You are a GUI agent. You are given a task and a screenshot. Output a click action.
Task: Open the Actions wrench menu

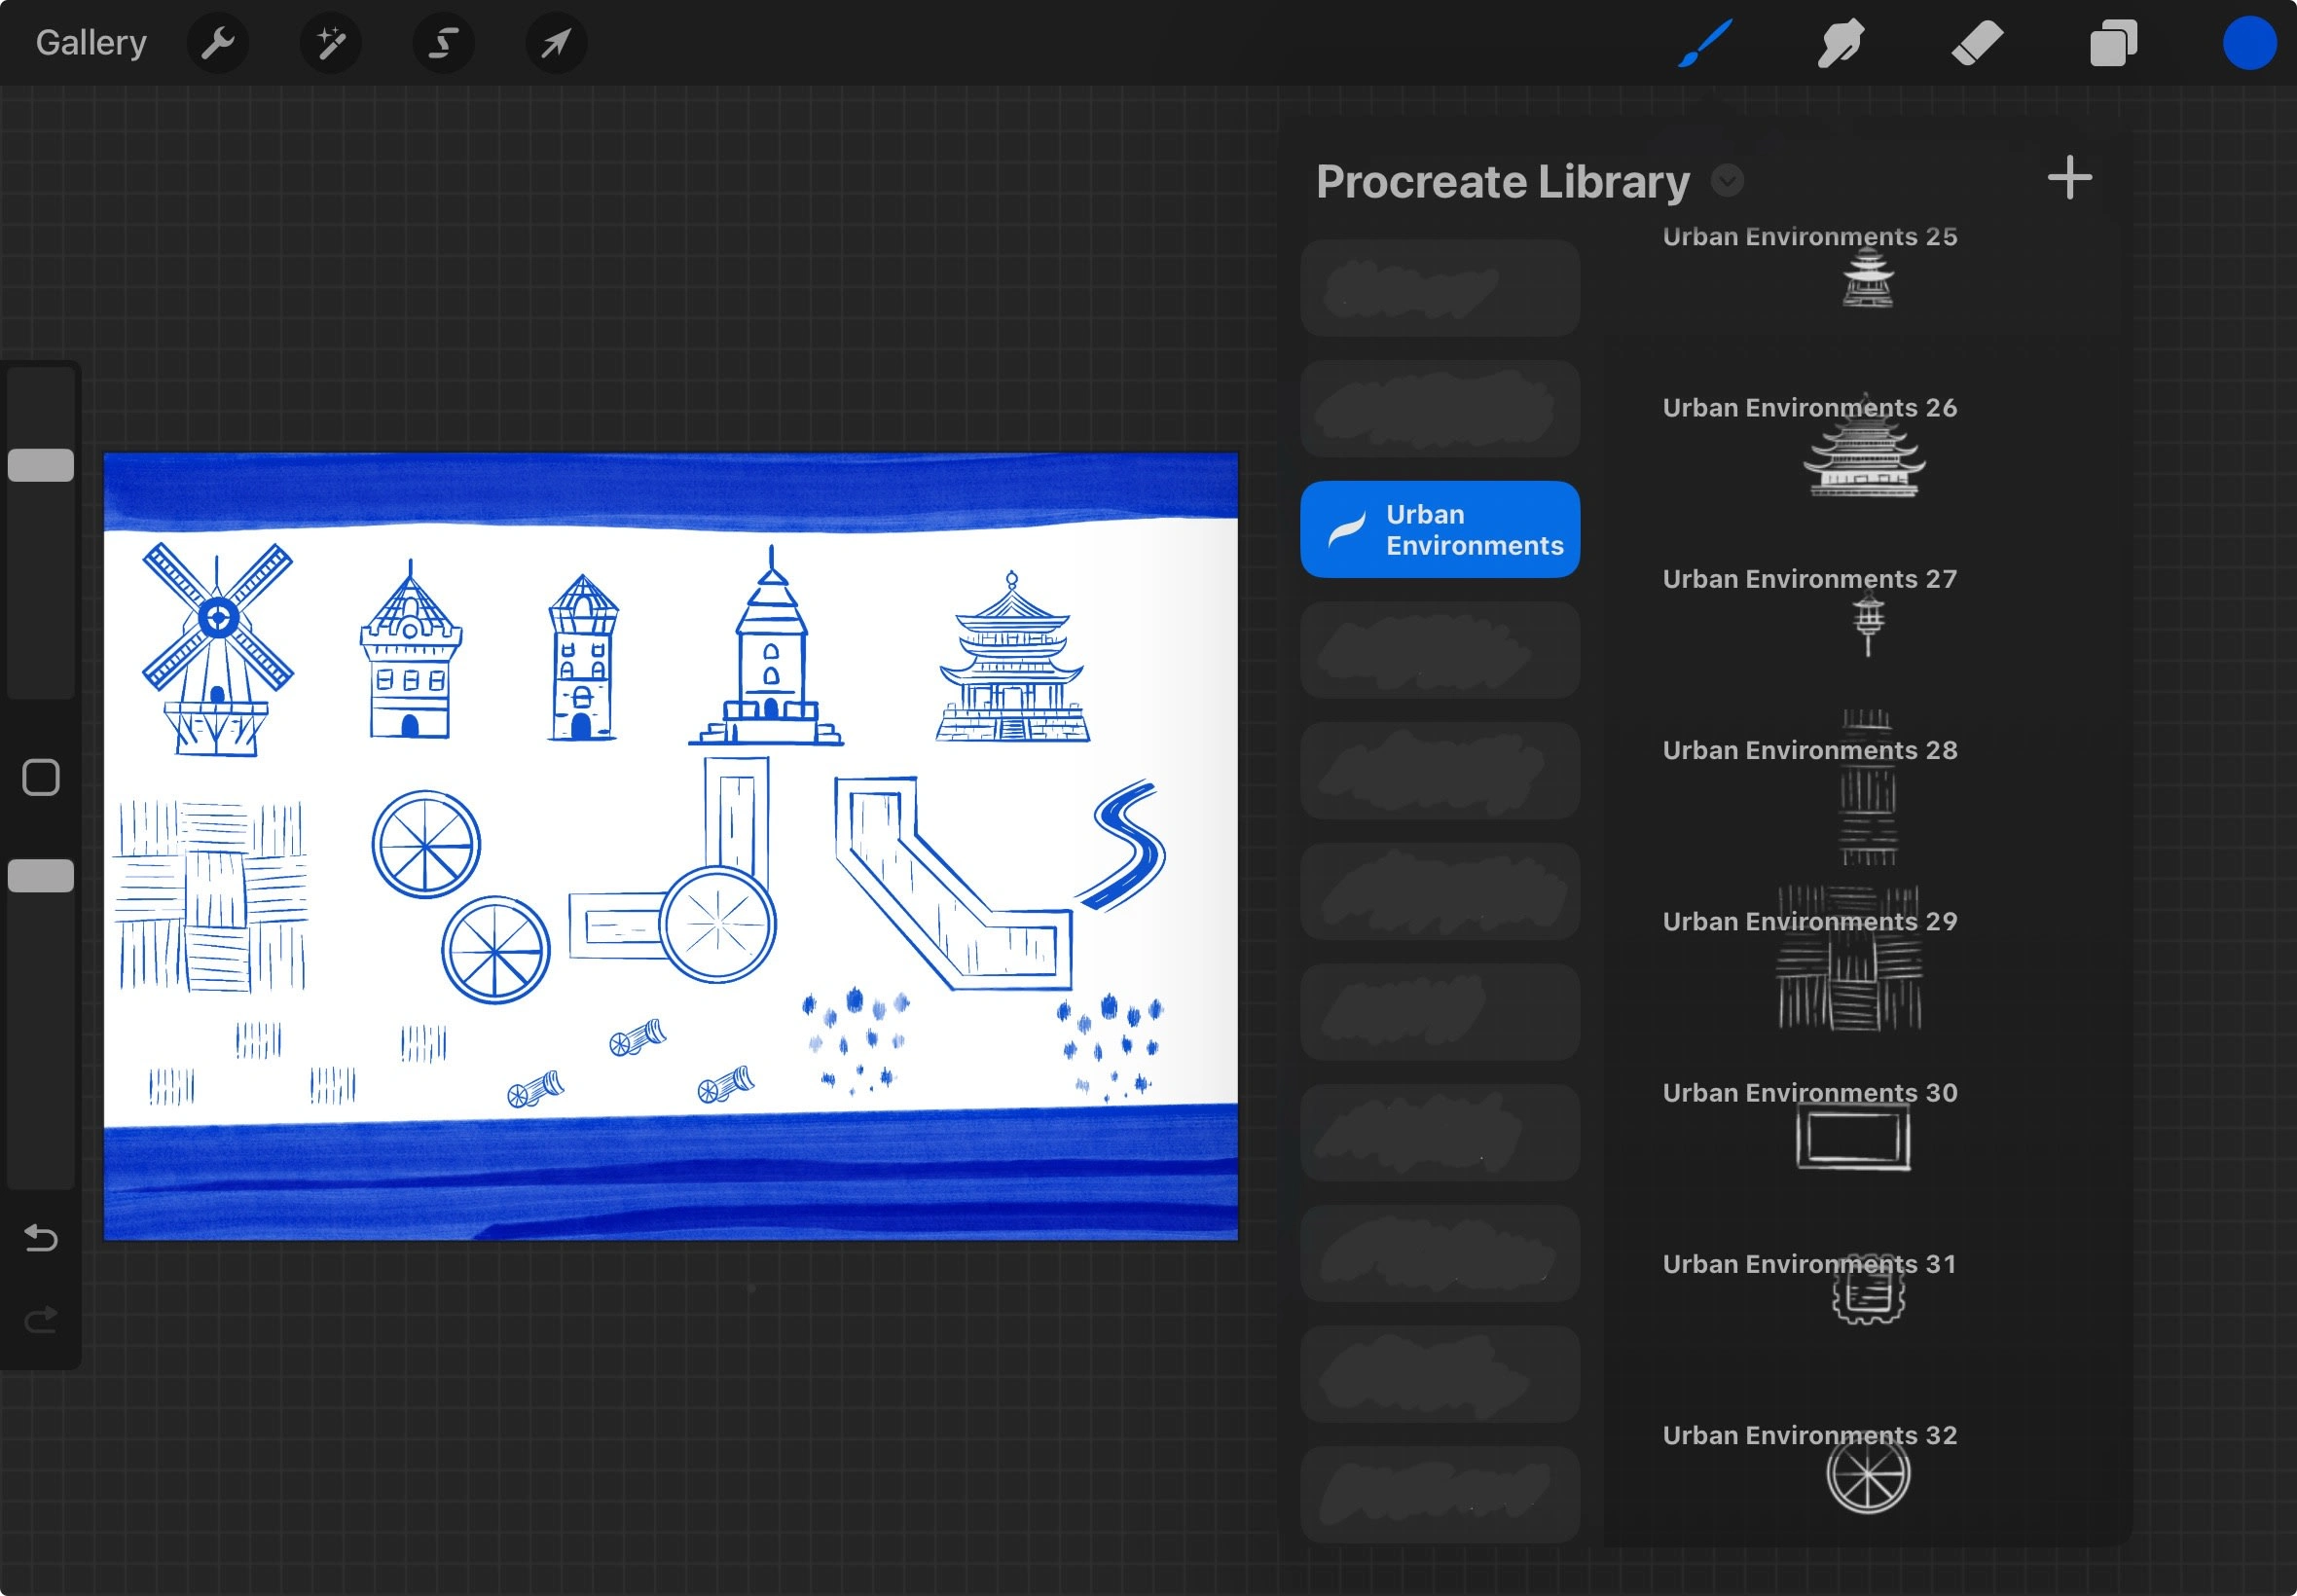[217, 43]
